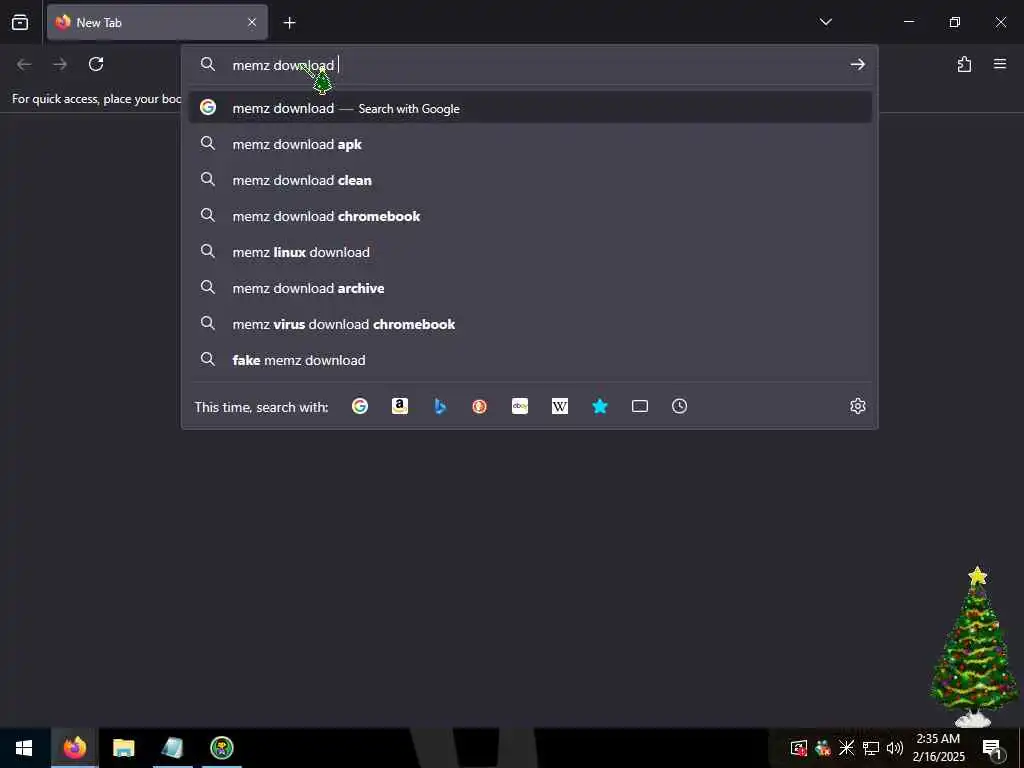This screenshot has width=1024, height=768.
Task: Choose suggestion 'memz virus download chromebook'
Action: 530,323
